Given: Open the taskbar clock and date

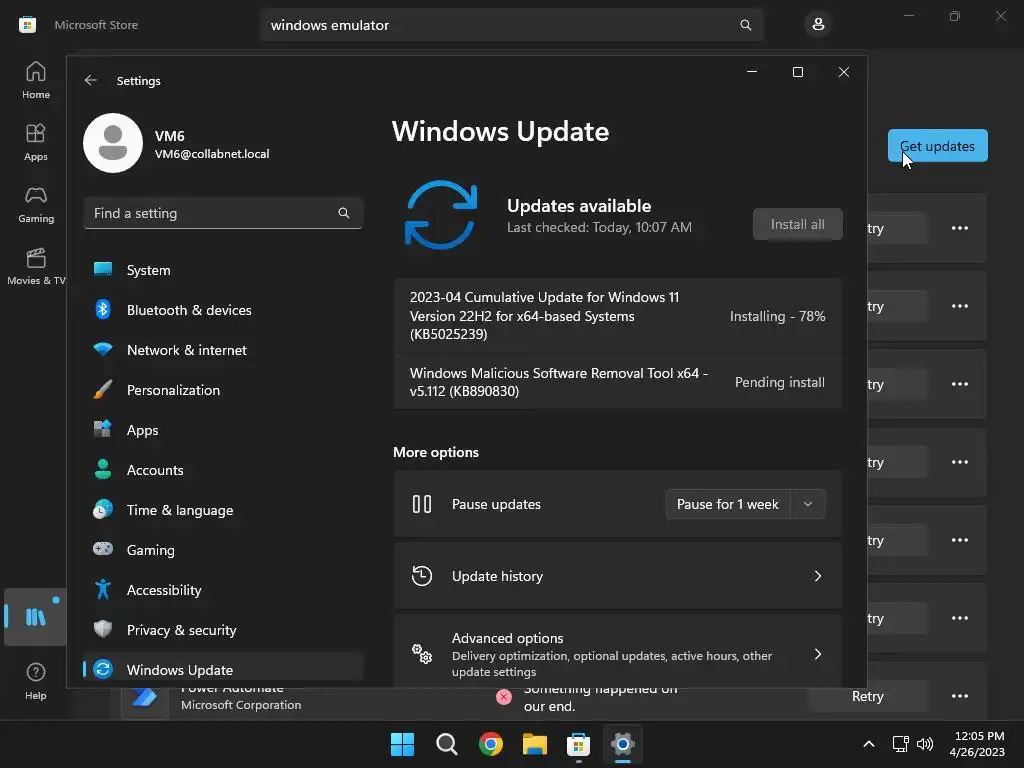Looking at the screenshot, I should 977,744.
